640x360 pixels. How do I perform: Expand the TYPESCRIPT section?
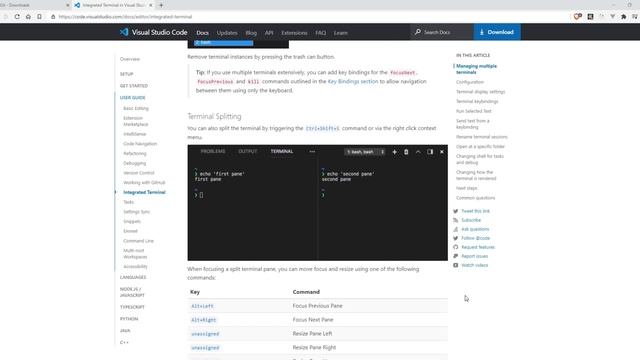[132, 307]
